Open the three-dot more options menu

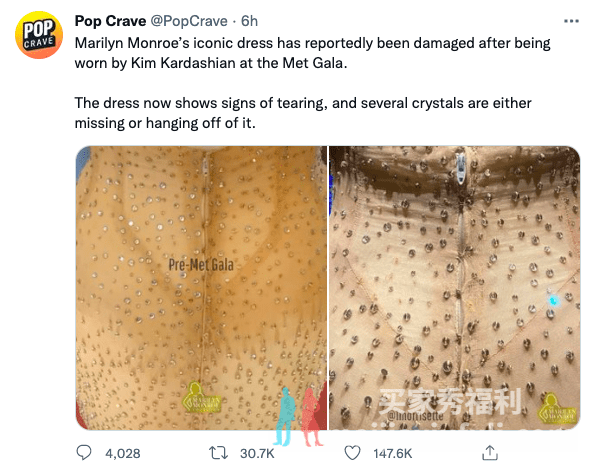point(571,21)
